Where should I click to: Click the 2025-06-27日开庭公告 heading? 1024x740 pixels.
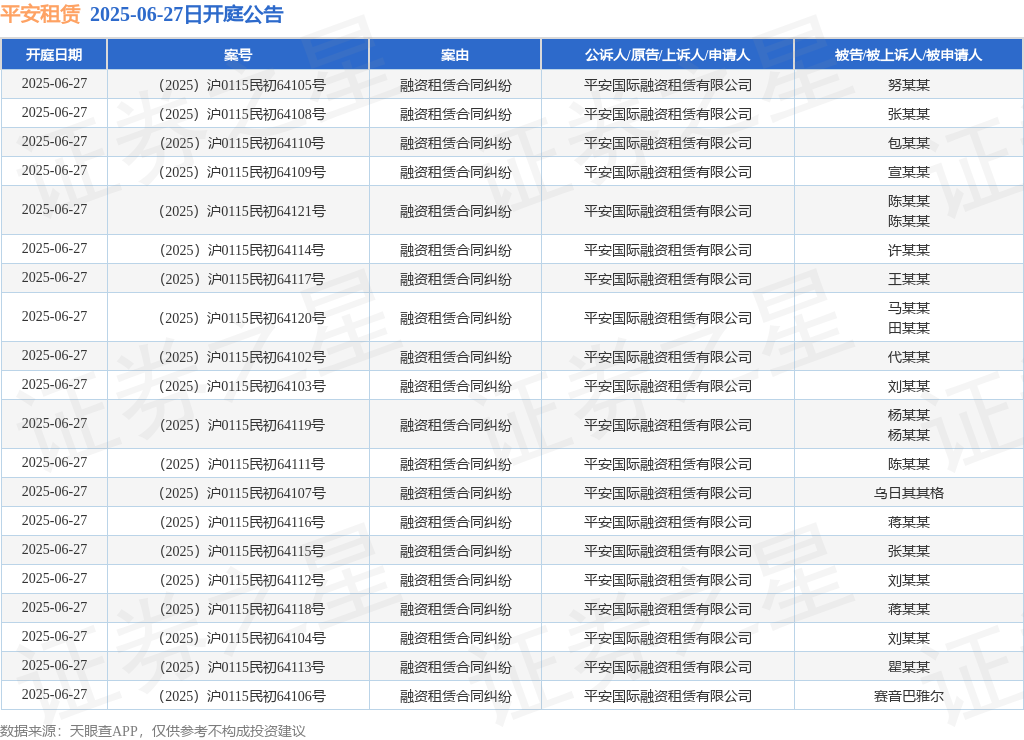pyautogui.click(x=187, y=14)
